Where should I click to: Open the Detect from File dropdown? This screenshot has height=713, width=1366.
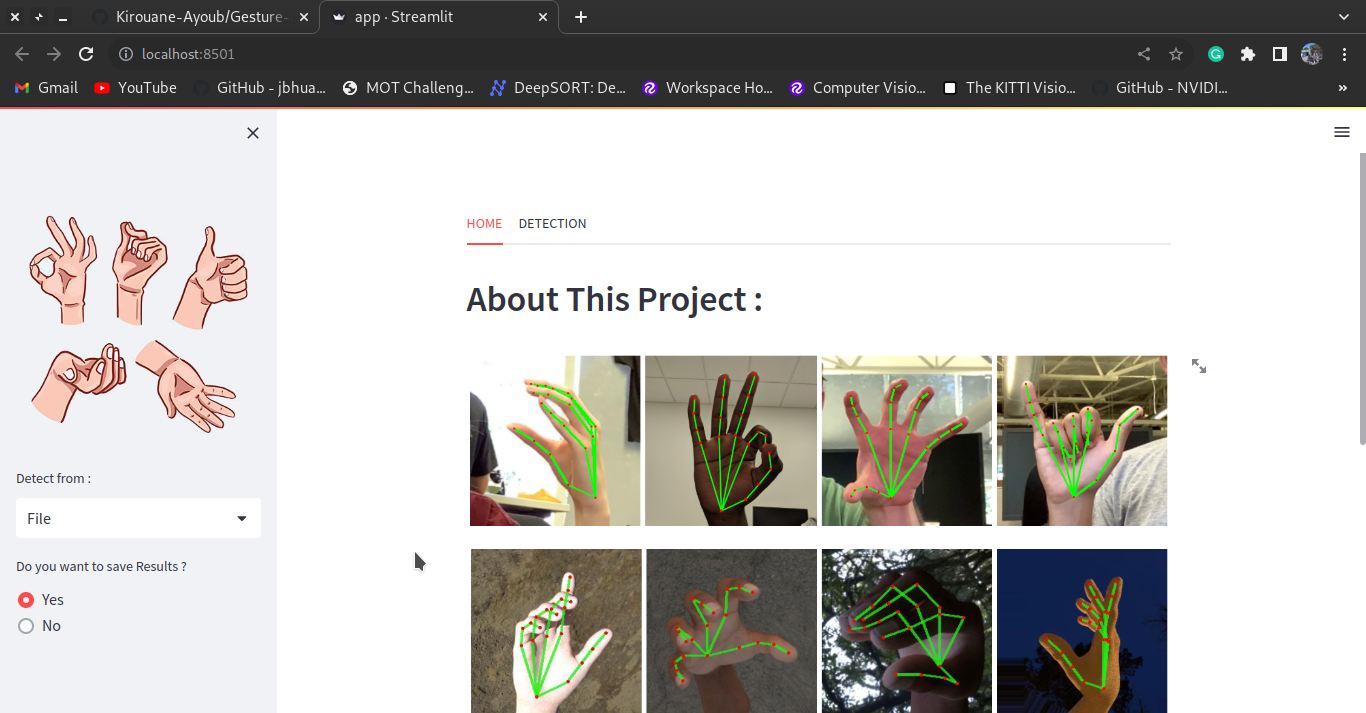137,518
